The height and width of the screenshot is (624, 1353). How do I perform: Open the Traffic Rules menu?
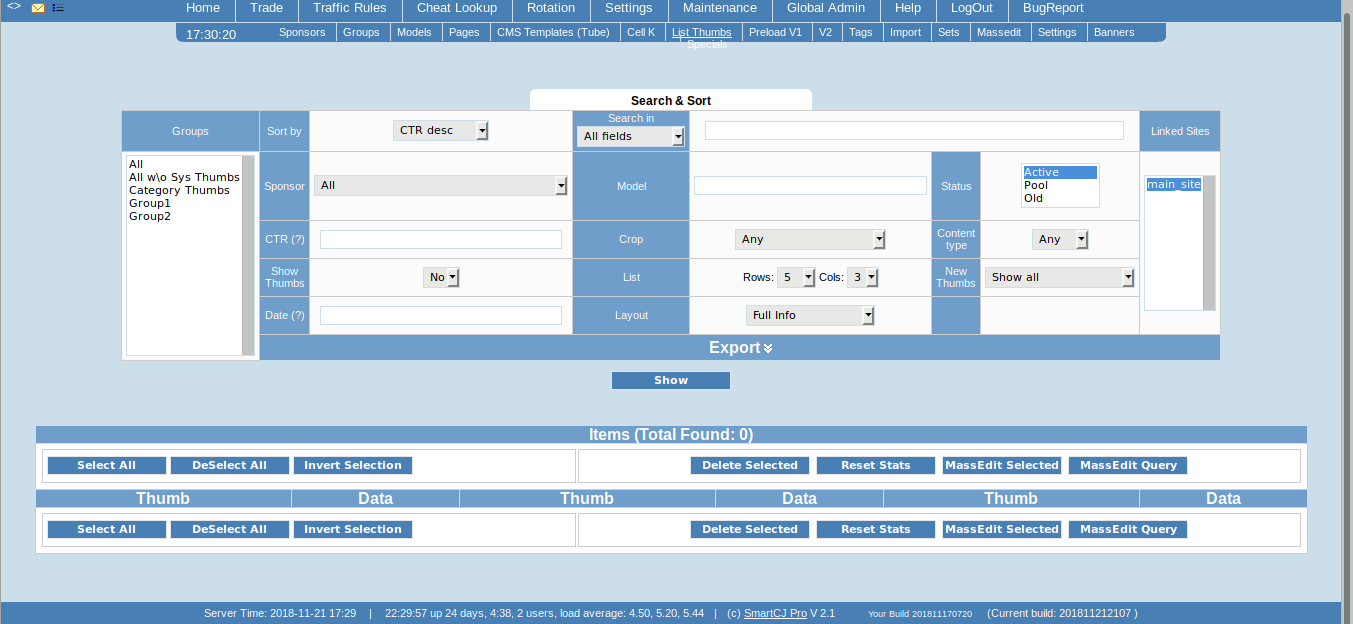[349, 8]
